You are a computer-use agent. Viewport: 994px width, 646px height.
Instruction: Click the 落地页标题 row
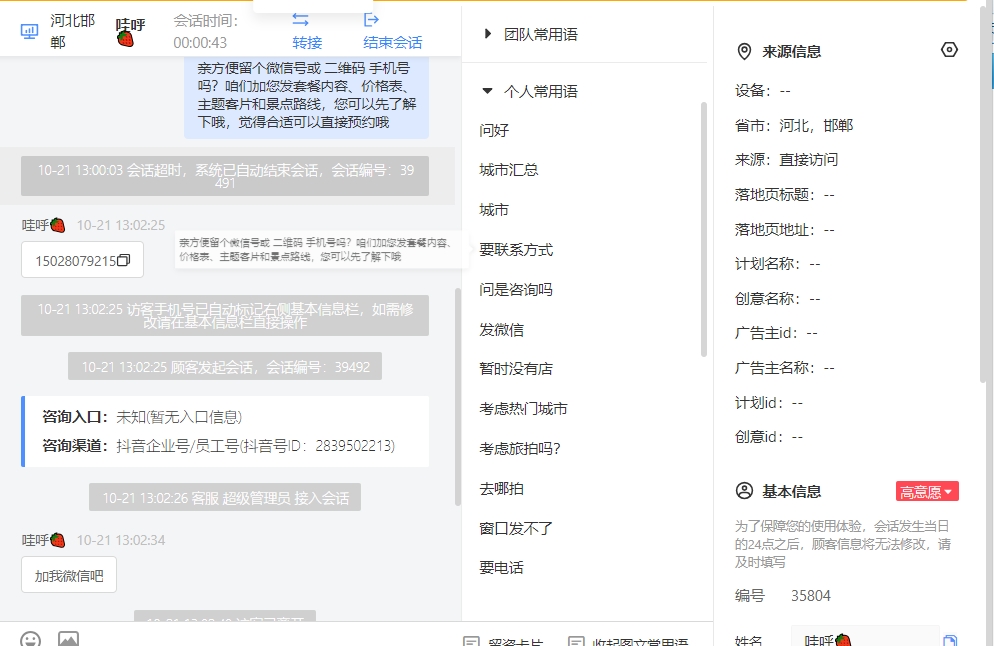[x=785, y=195]
